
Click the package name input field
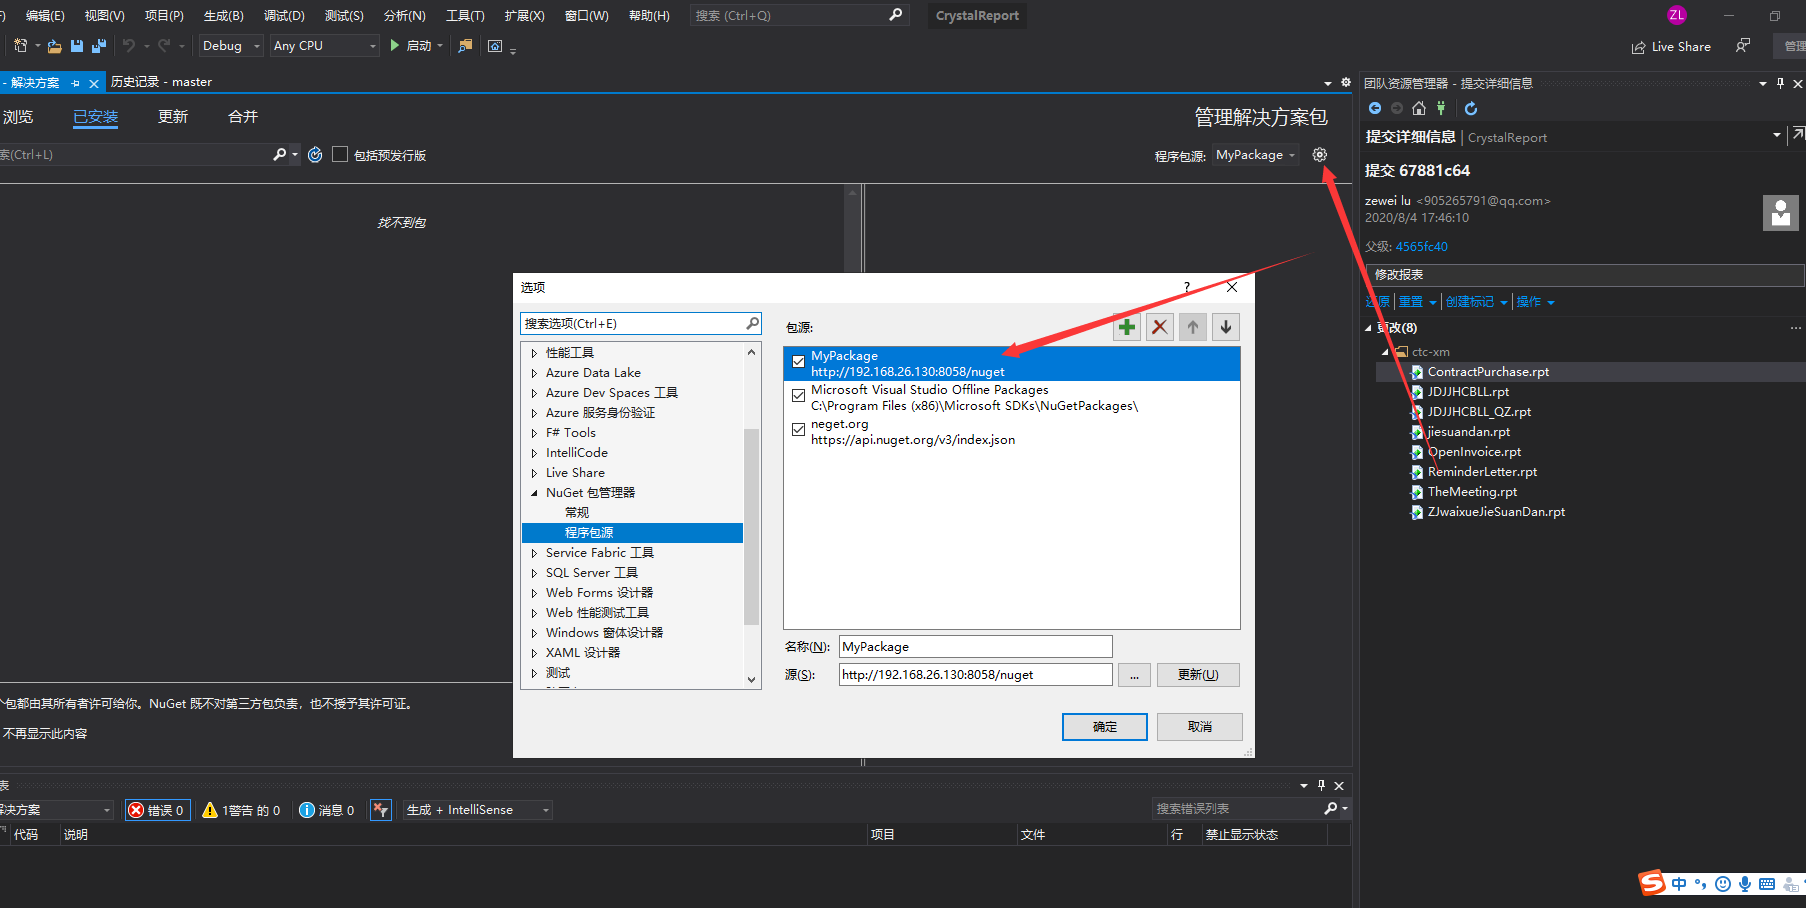click(x=975, y=647)
